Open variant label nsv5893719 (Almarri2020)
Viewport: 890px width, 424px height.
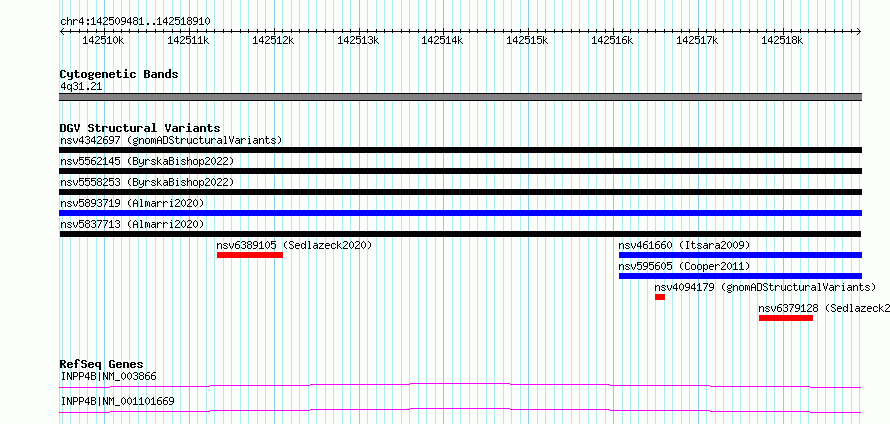(x=132, y=203)
